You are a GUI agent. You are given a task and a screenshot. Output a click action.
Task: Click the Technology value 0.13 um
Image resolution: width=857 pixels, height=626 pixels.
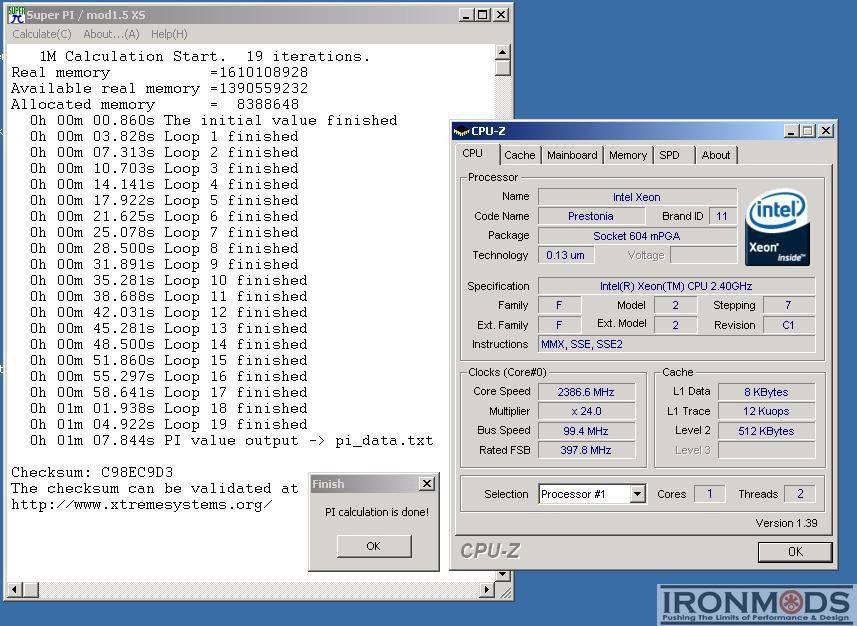[x=566, y=255]
